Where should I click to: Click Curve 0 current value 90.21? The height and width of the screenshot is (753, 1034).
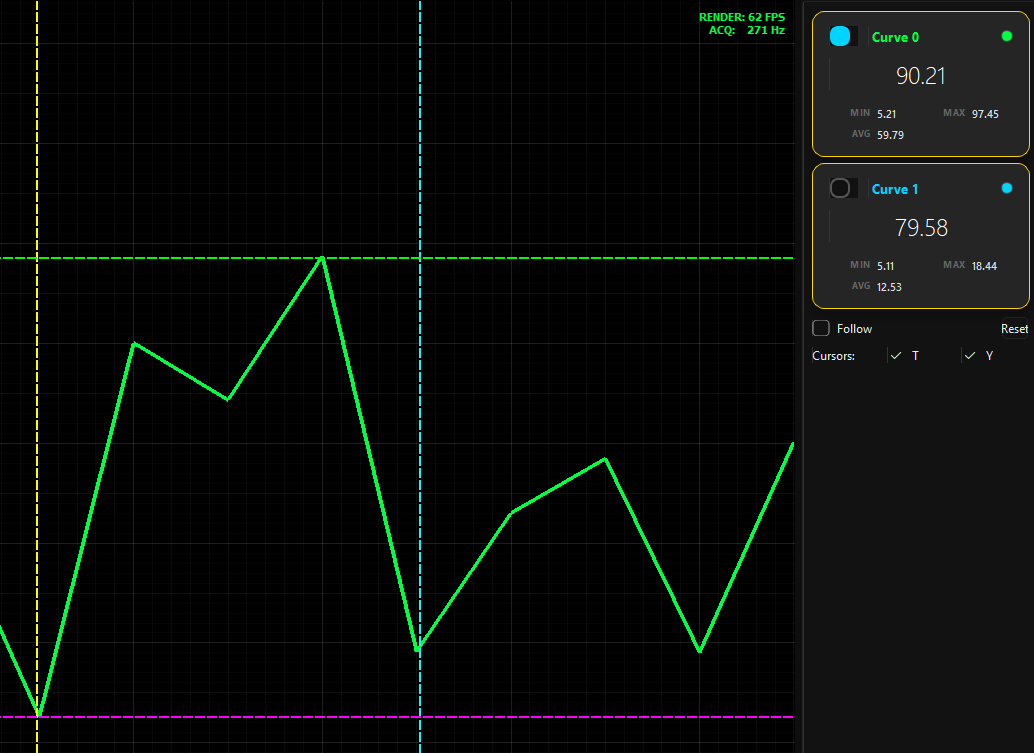pyautogui.click(x=920, y=76)
